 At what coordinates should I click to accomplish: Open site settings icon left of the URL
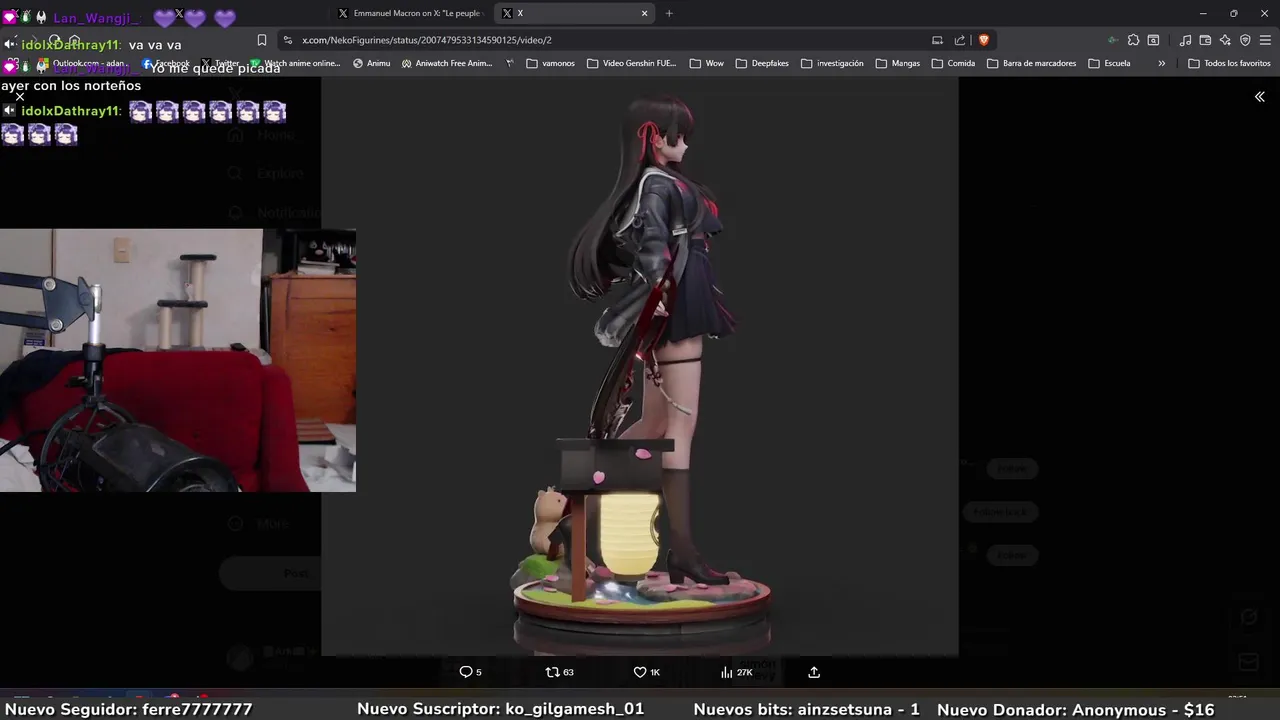[x=288, y=40]
